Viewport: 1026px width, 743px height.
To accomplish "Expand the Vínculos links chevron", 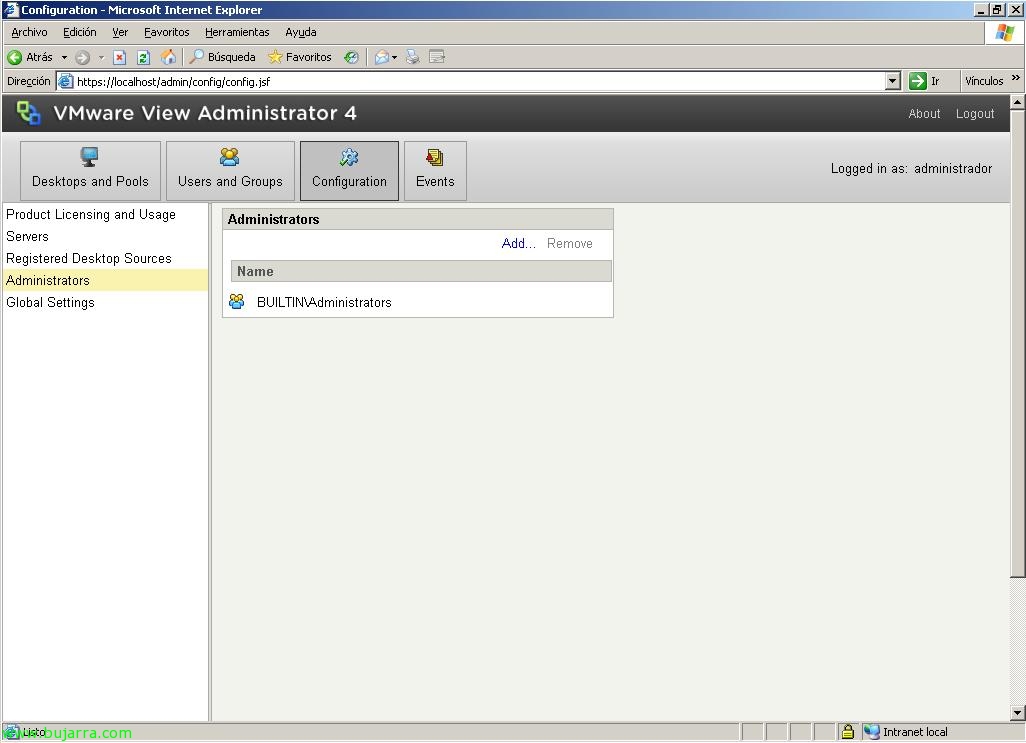I will (x=1016, y=78).
